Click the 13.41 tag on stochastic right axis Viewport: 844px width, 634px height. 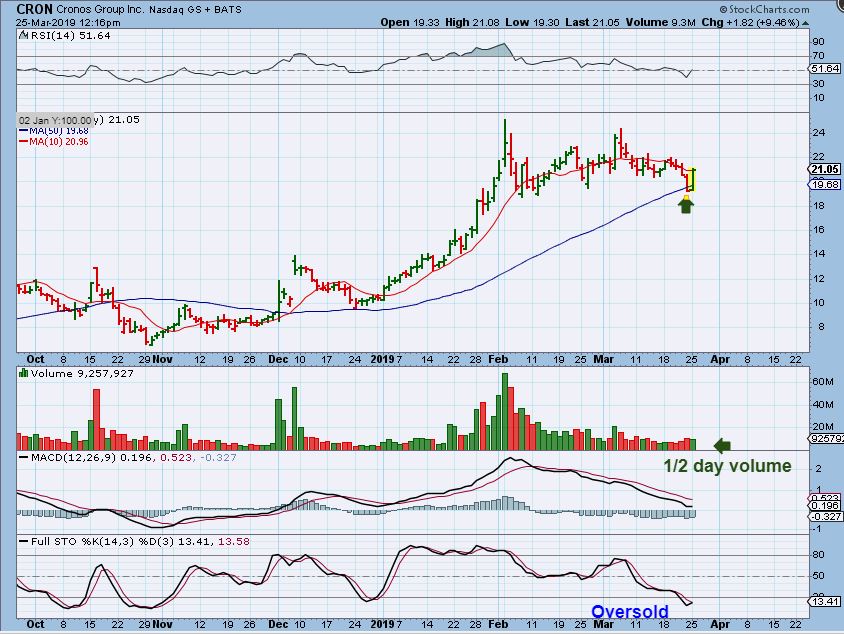825,601
